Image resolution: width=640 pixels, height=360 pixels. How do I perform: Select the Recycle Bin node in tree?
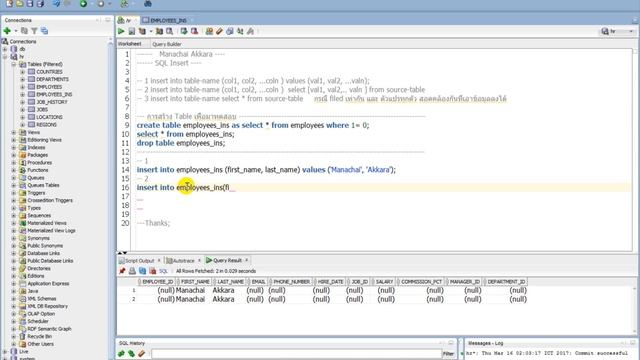40,337
